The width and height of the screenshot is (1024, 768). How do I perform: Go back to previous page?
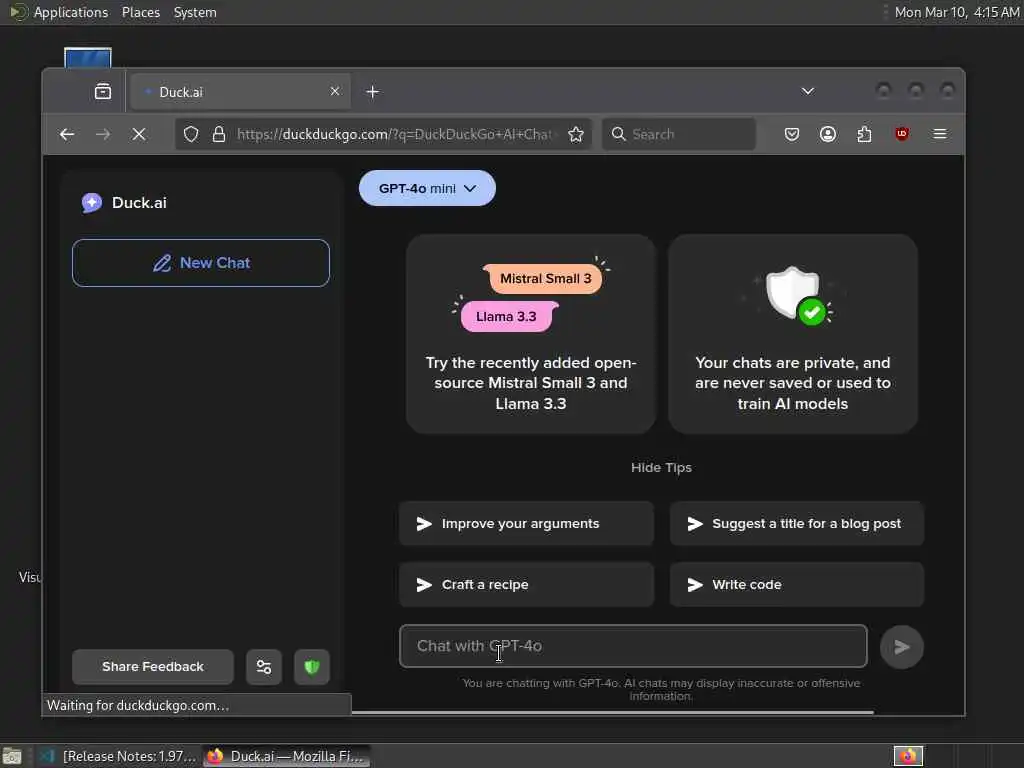(67, 135)
